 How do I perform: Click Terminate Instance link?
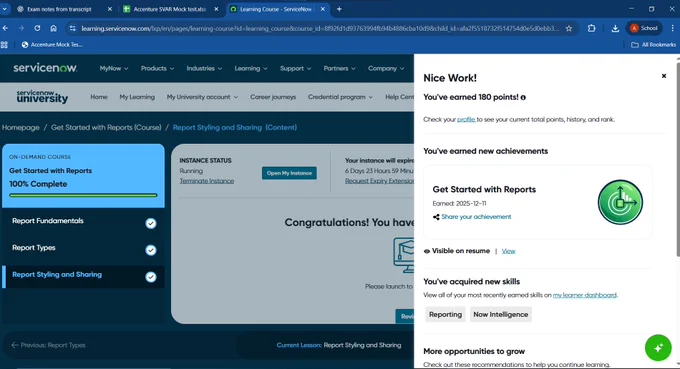tap(207, 181)
